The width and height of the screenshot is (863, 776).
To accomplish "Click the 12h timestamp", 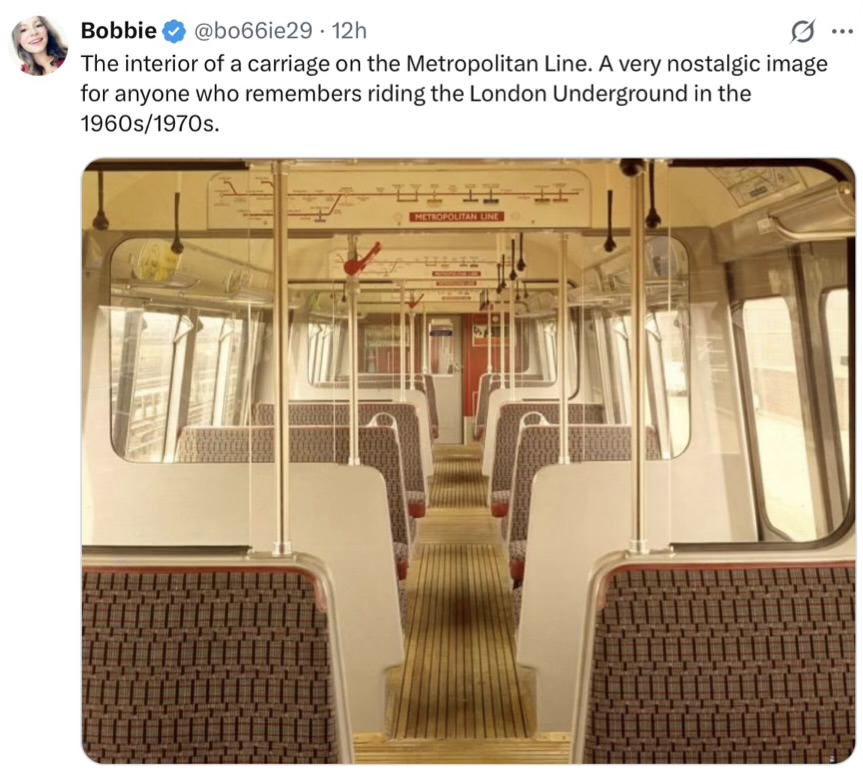I will 349,31.
